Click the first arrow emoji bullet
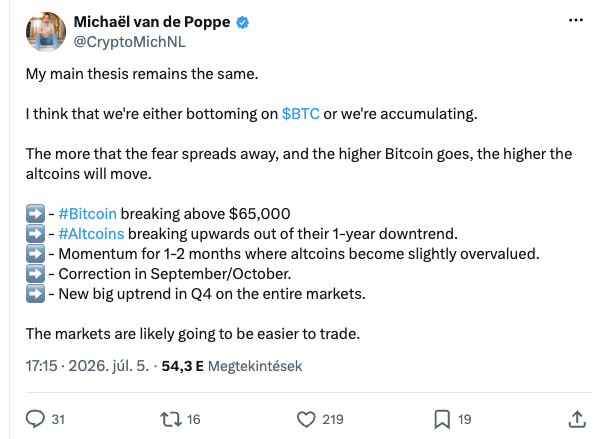Screen dimensions: 607x439 (x=35, y=214)
